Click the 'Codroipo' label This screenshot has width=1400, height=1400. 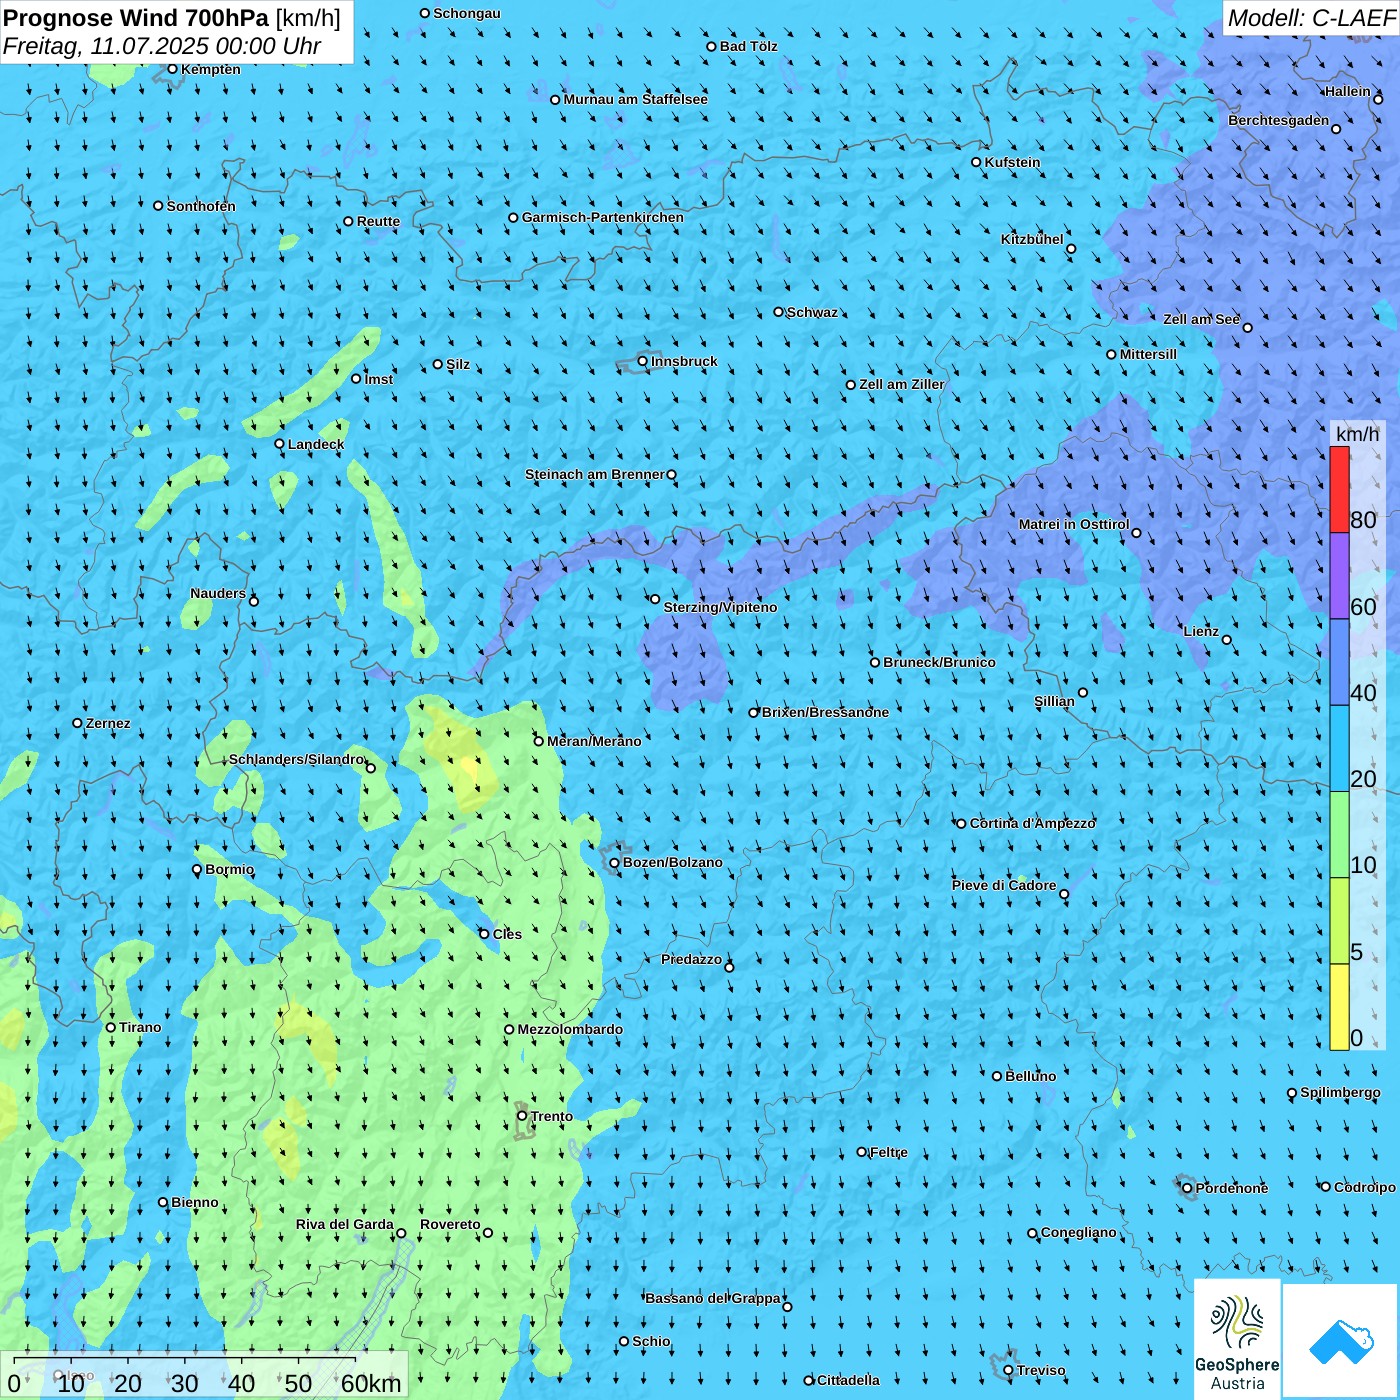coord(1365,1187)
